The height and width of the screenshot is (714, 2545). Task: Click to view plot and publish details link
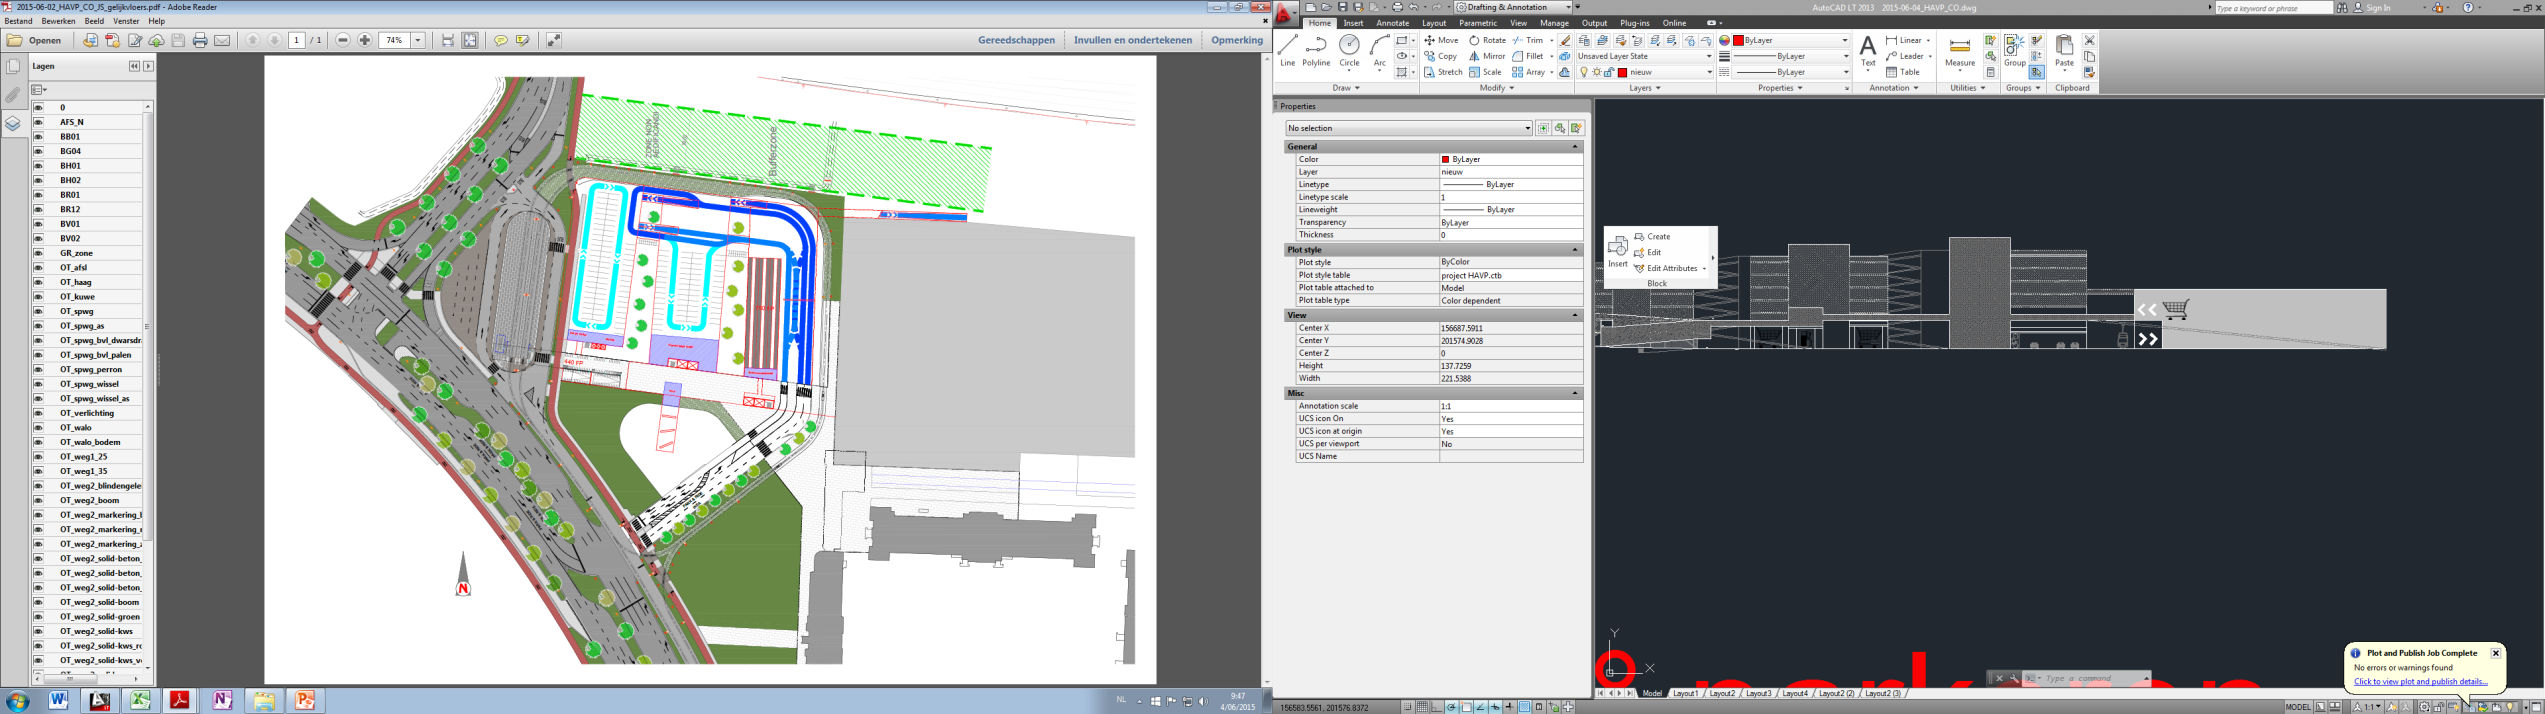click(2420, 681)
